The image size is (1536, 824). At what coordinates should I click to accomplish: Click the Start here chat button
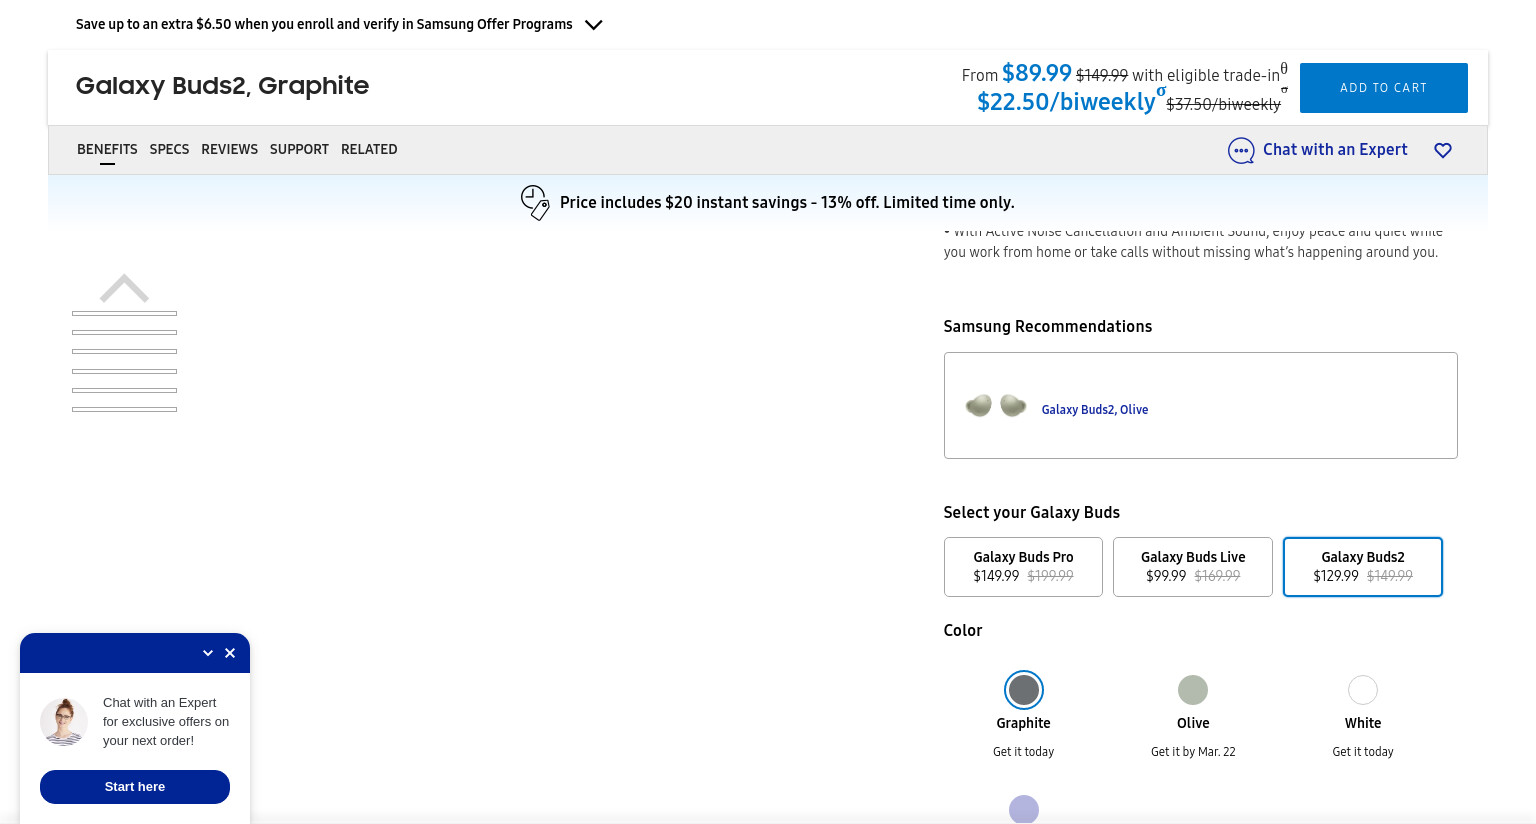coord(135,787)
